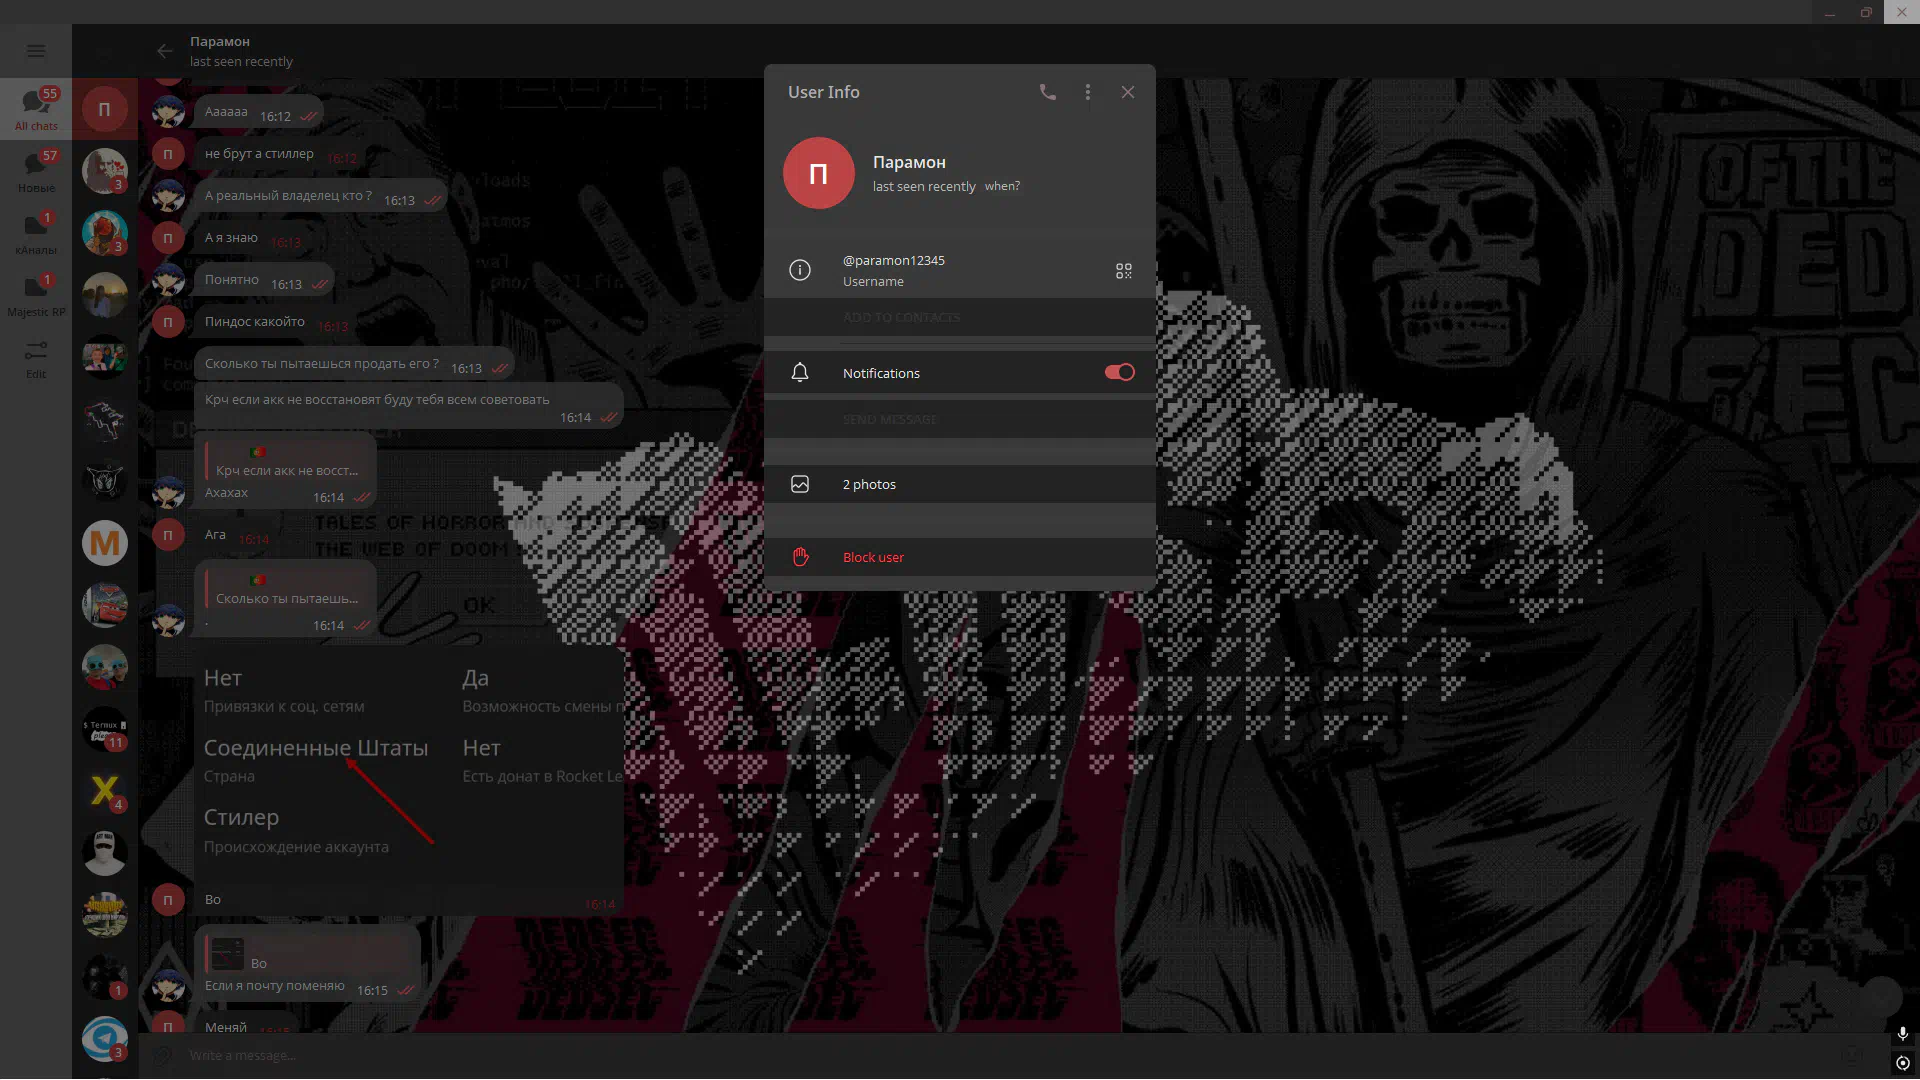Click the info icon beside the username
1920x1080 pixels.
tap(800, 270)
